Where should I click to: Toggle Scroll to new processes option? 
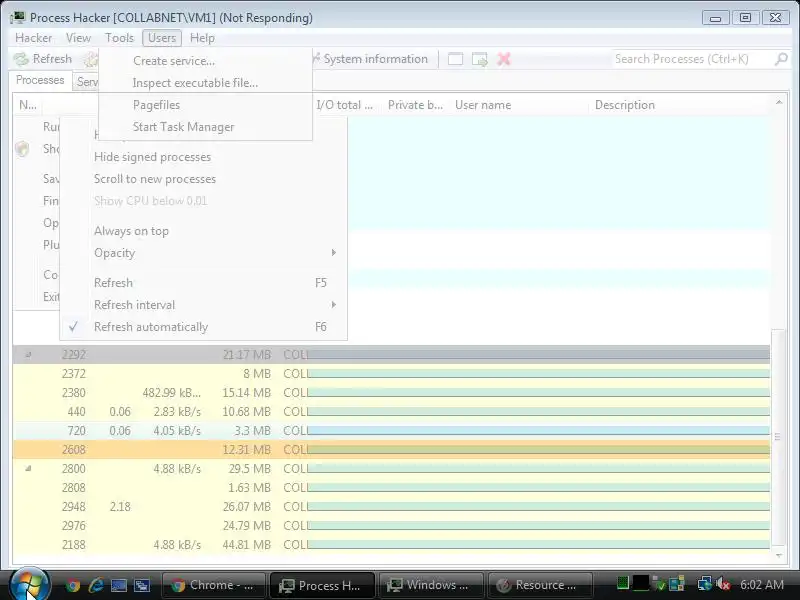203,179
